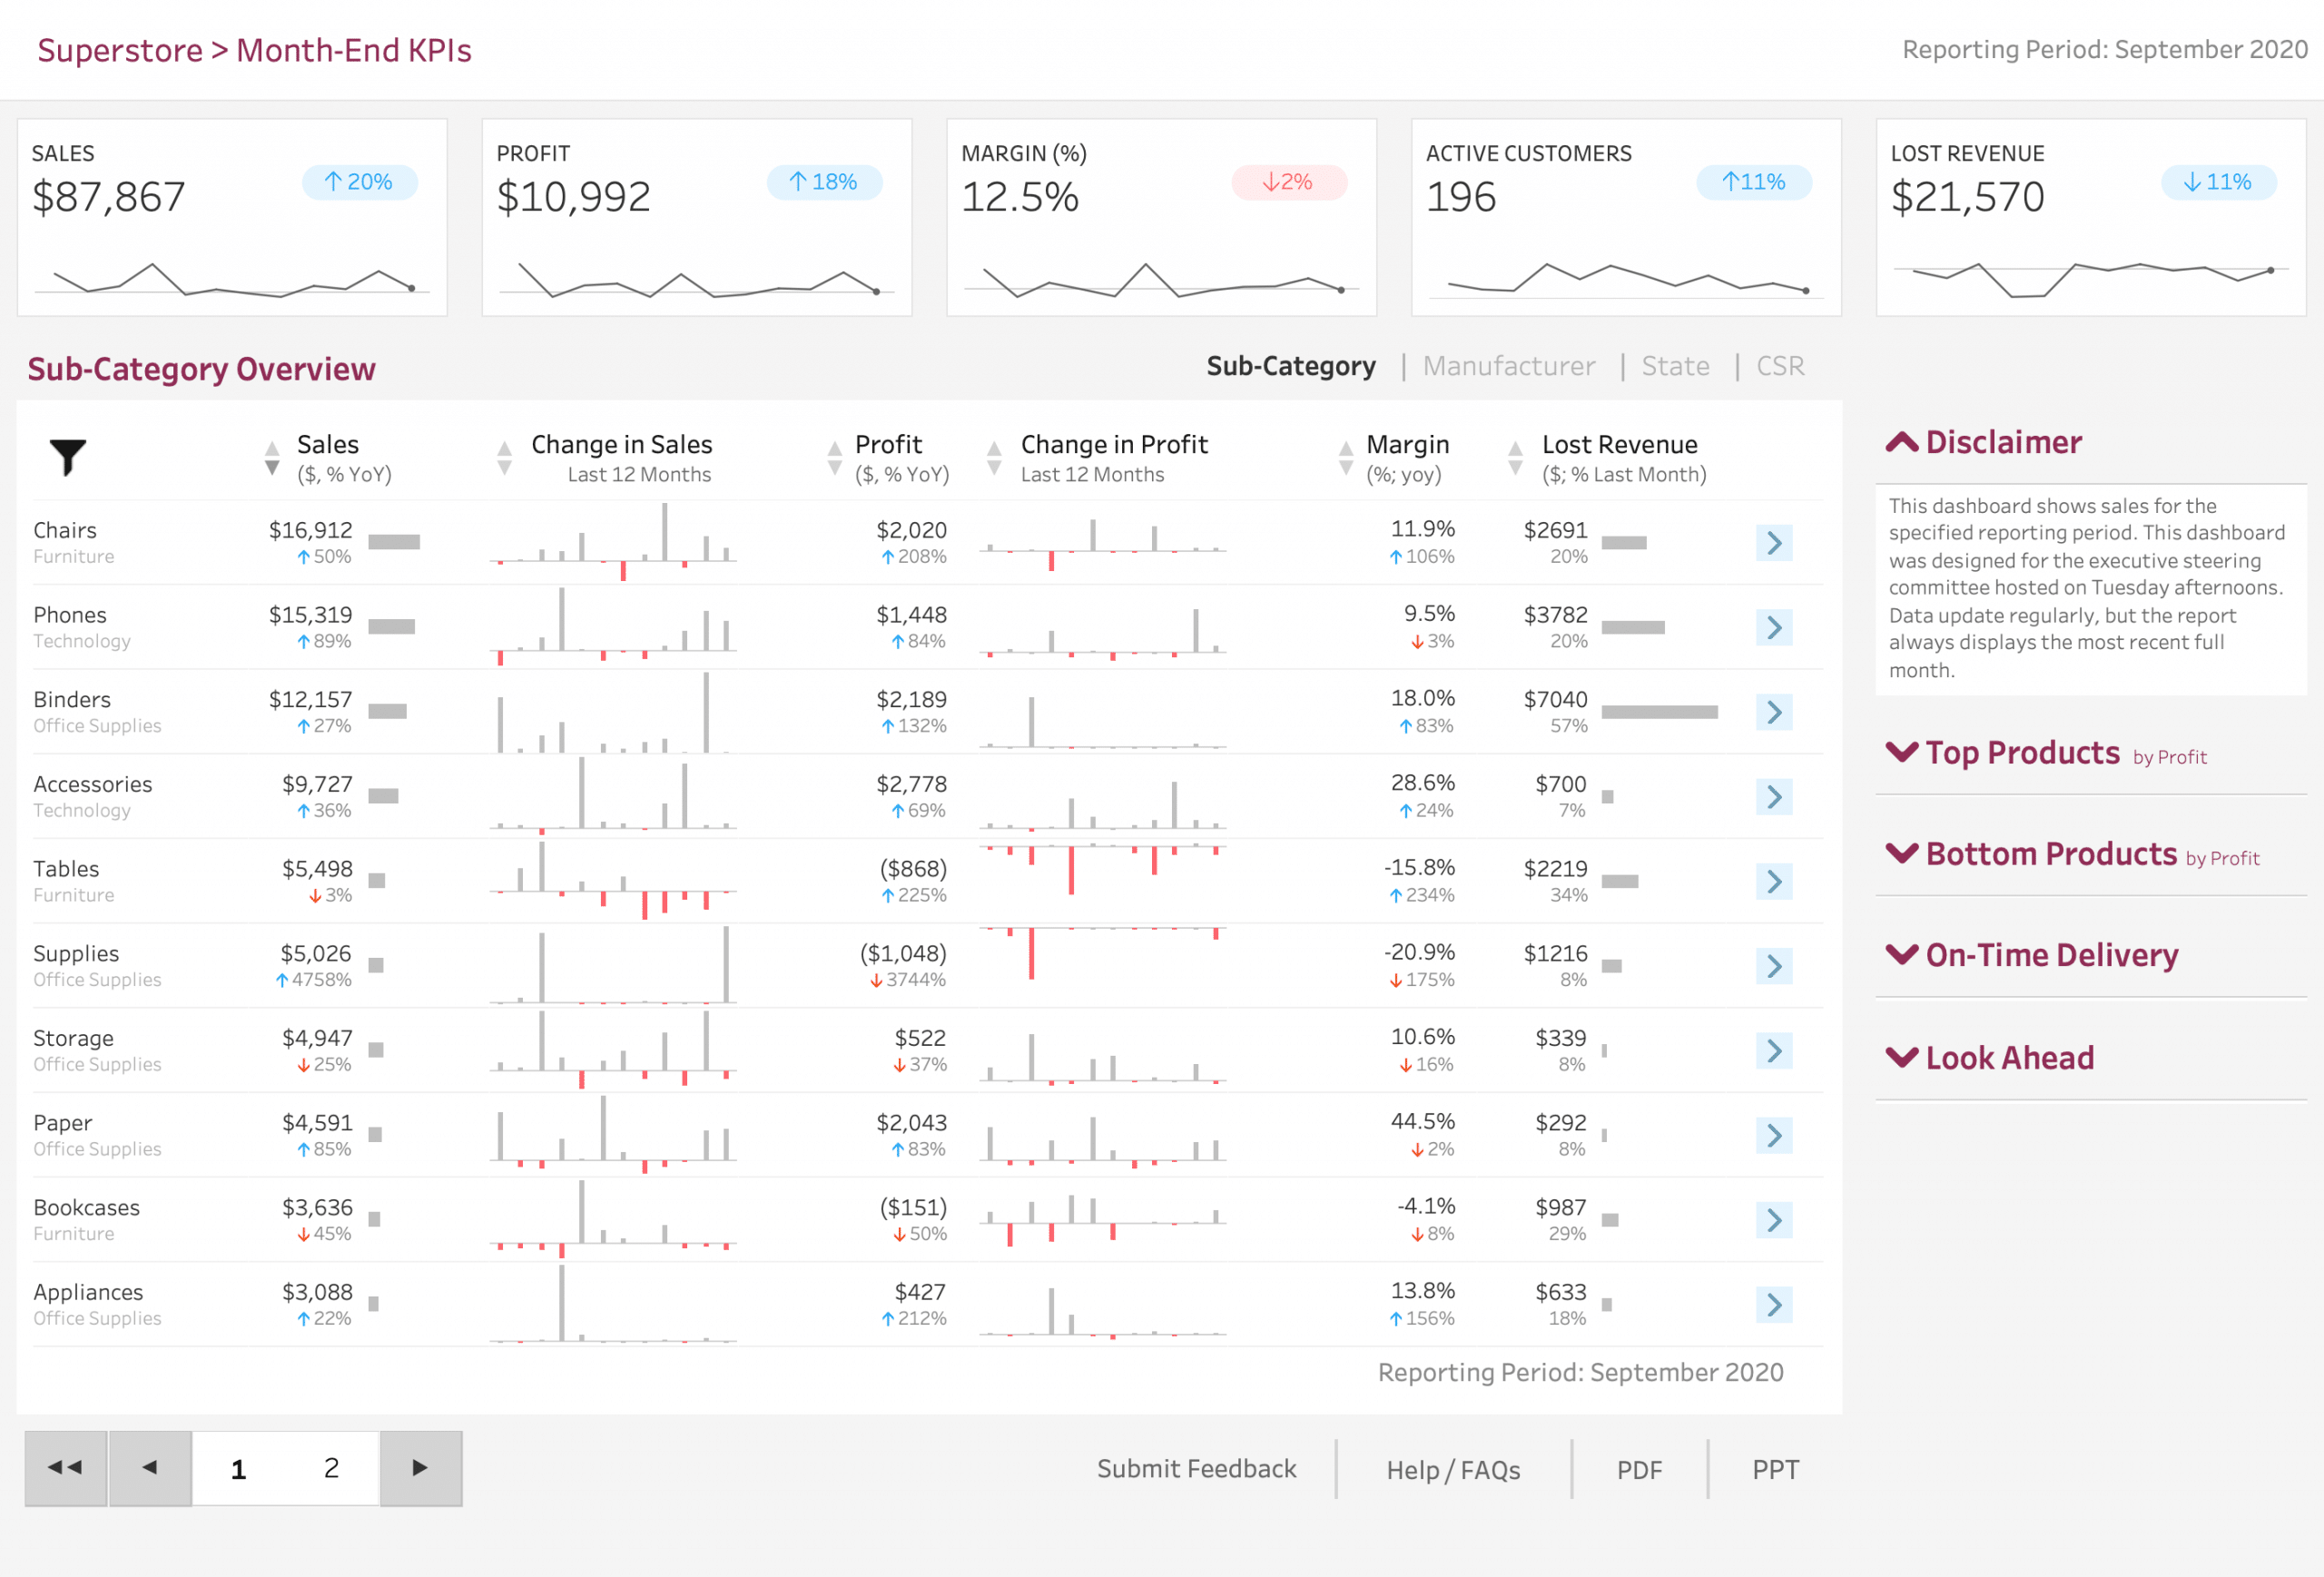
Task: Open Chairs row detail arrow
Action: 1773,543
